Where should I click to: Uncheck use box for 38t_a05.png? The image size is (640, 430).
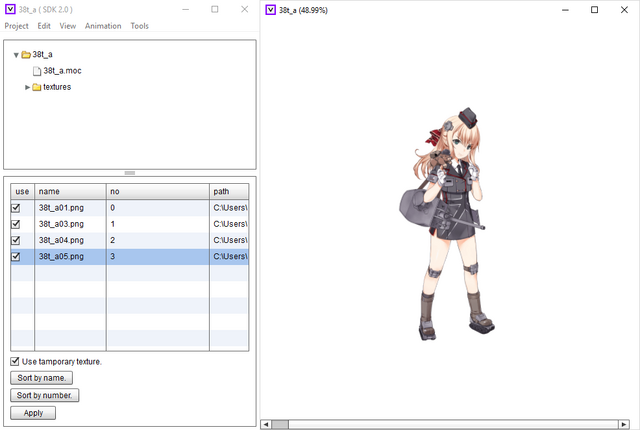(x=16, y=257)
